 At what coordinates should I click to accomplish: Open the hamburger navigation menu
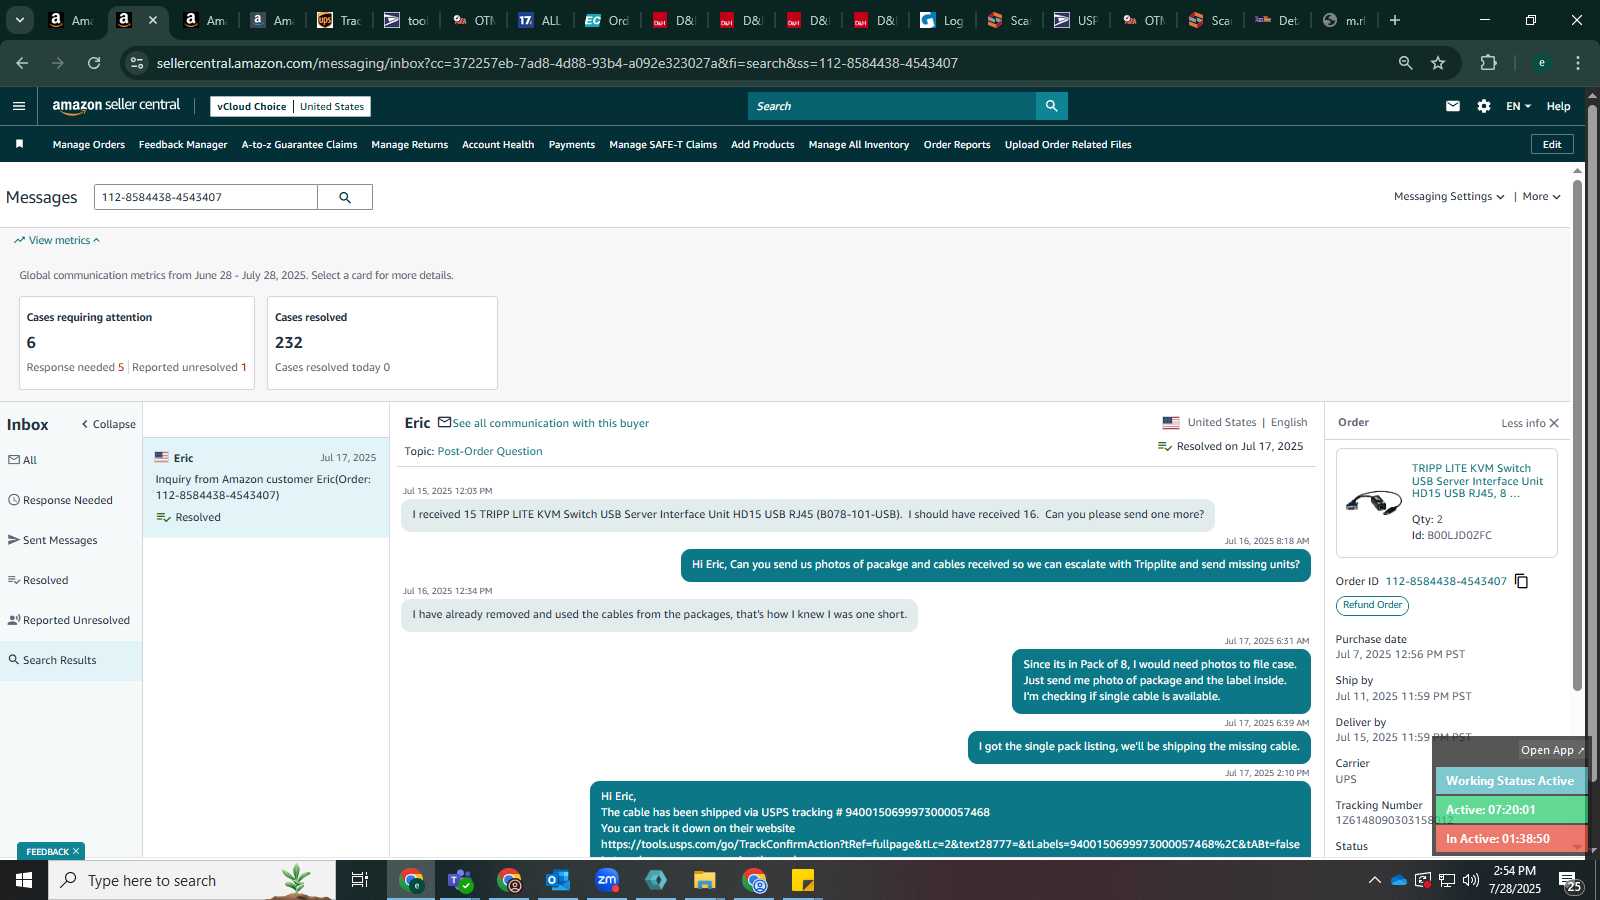tap(19, 106)
